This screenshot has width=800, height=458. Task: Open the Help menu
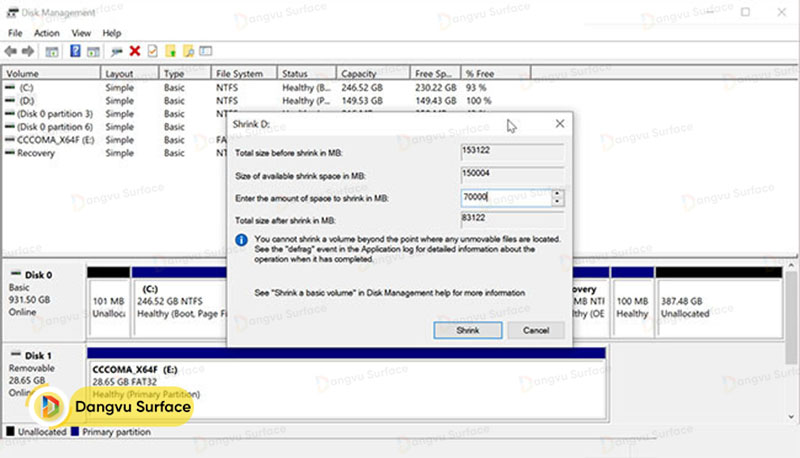click(111, 33)
